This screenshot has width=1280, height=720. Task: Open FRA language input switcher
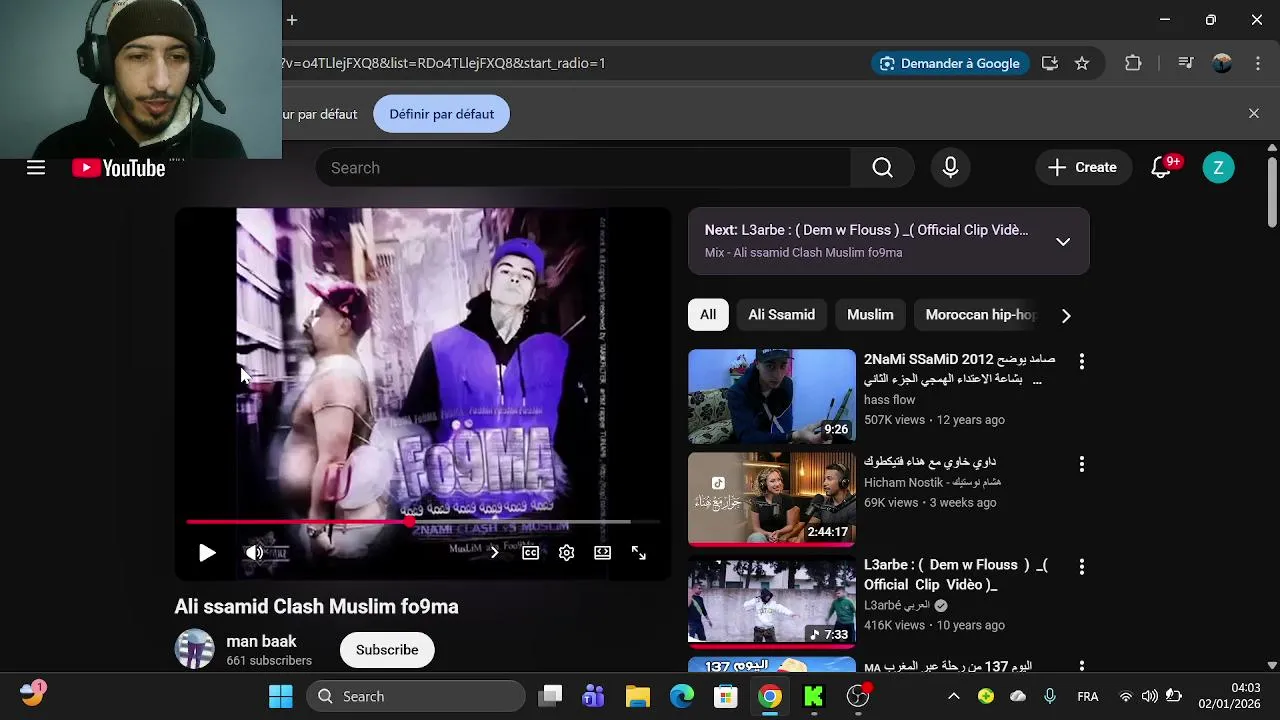pos(1088,696)
